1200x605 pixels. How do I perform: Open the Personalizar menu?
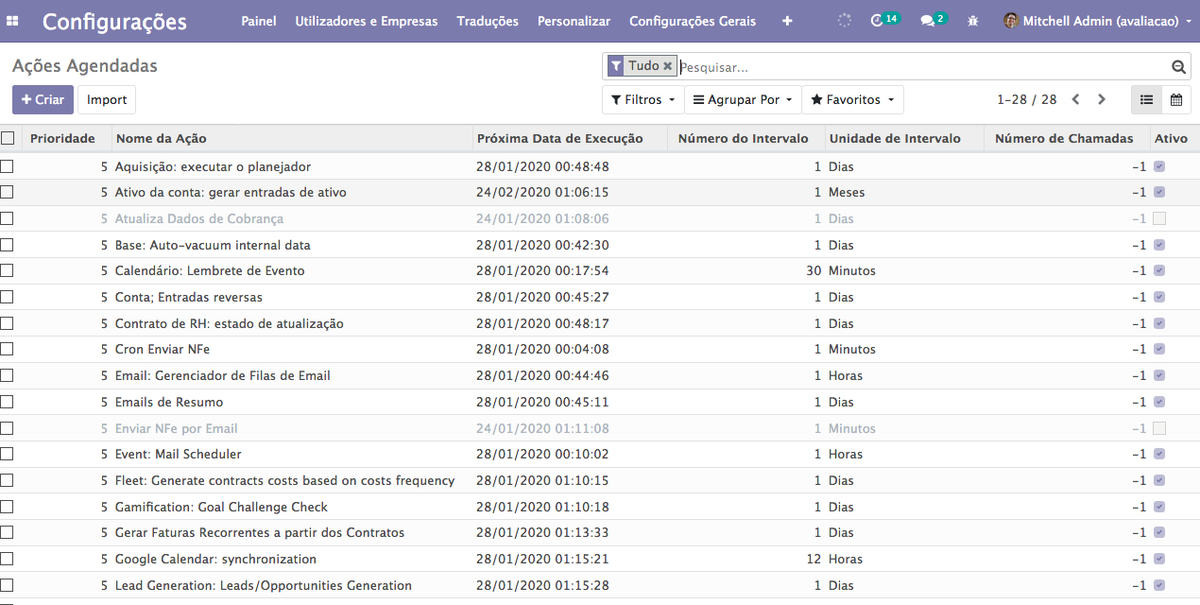tap(574, 21)
